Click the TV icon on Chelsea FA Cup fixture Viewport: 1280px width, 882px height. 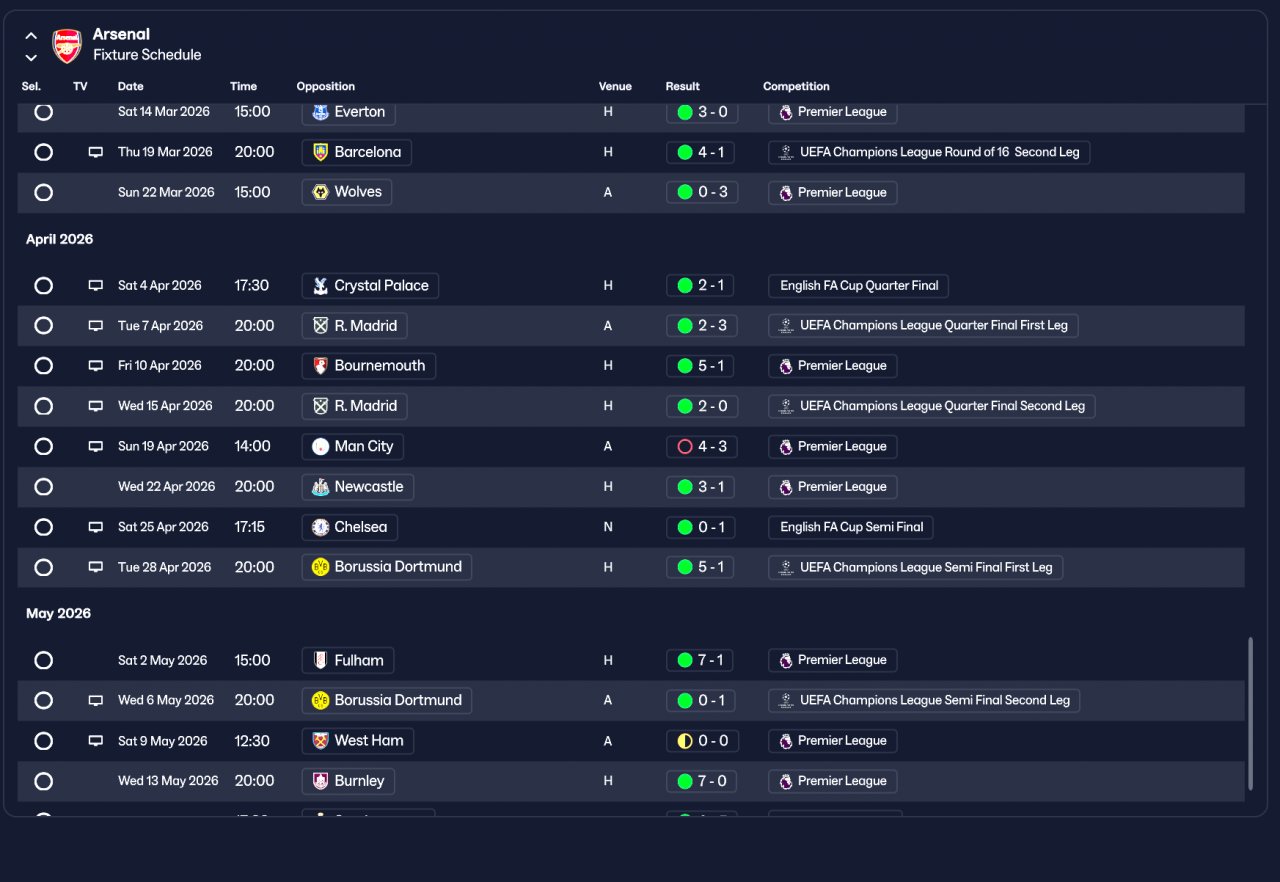96,527
